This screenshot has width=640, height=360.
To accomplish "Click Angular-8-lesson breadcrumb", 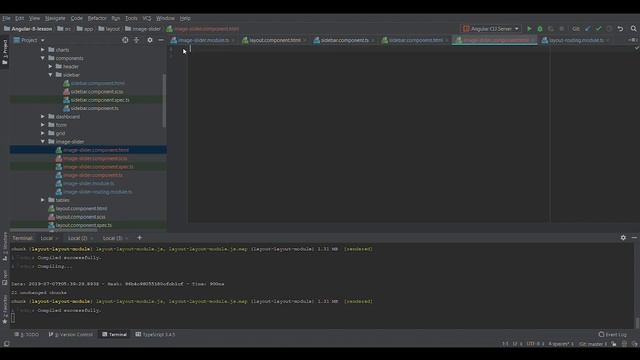I will point(28,29).
